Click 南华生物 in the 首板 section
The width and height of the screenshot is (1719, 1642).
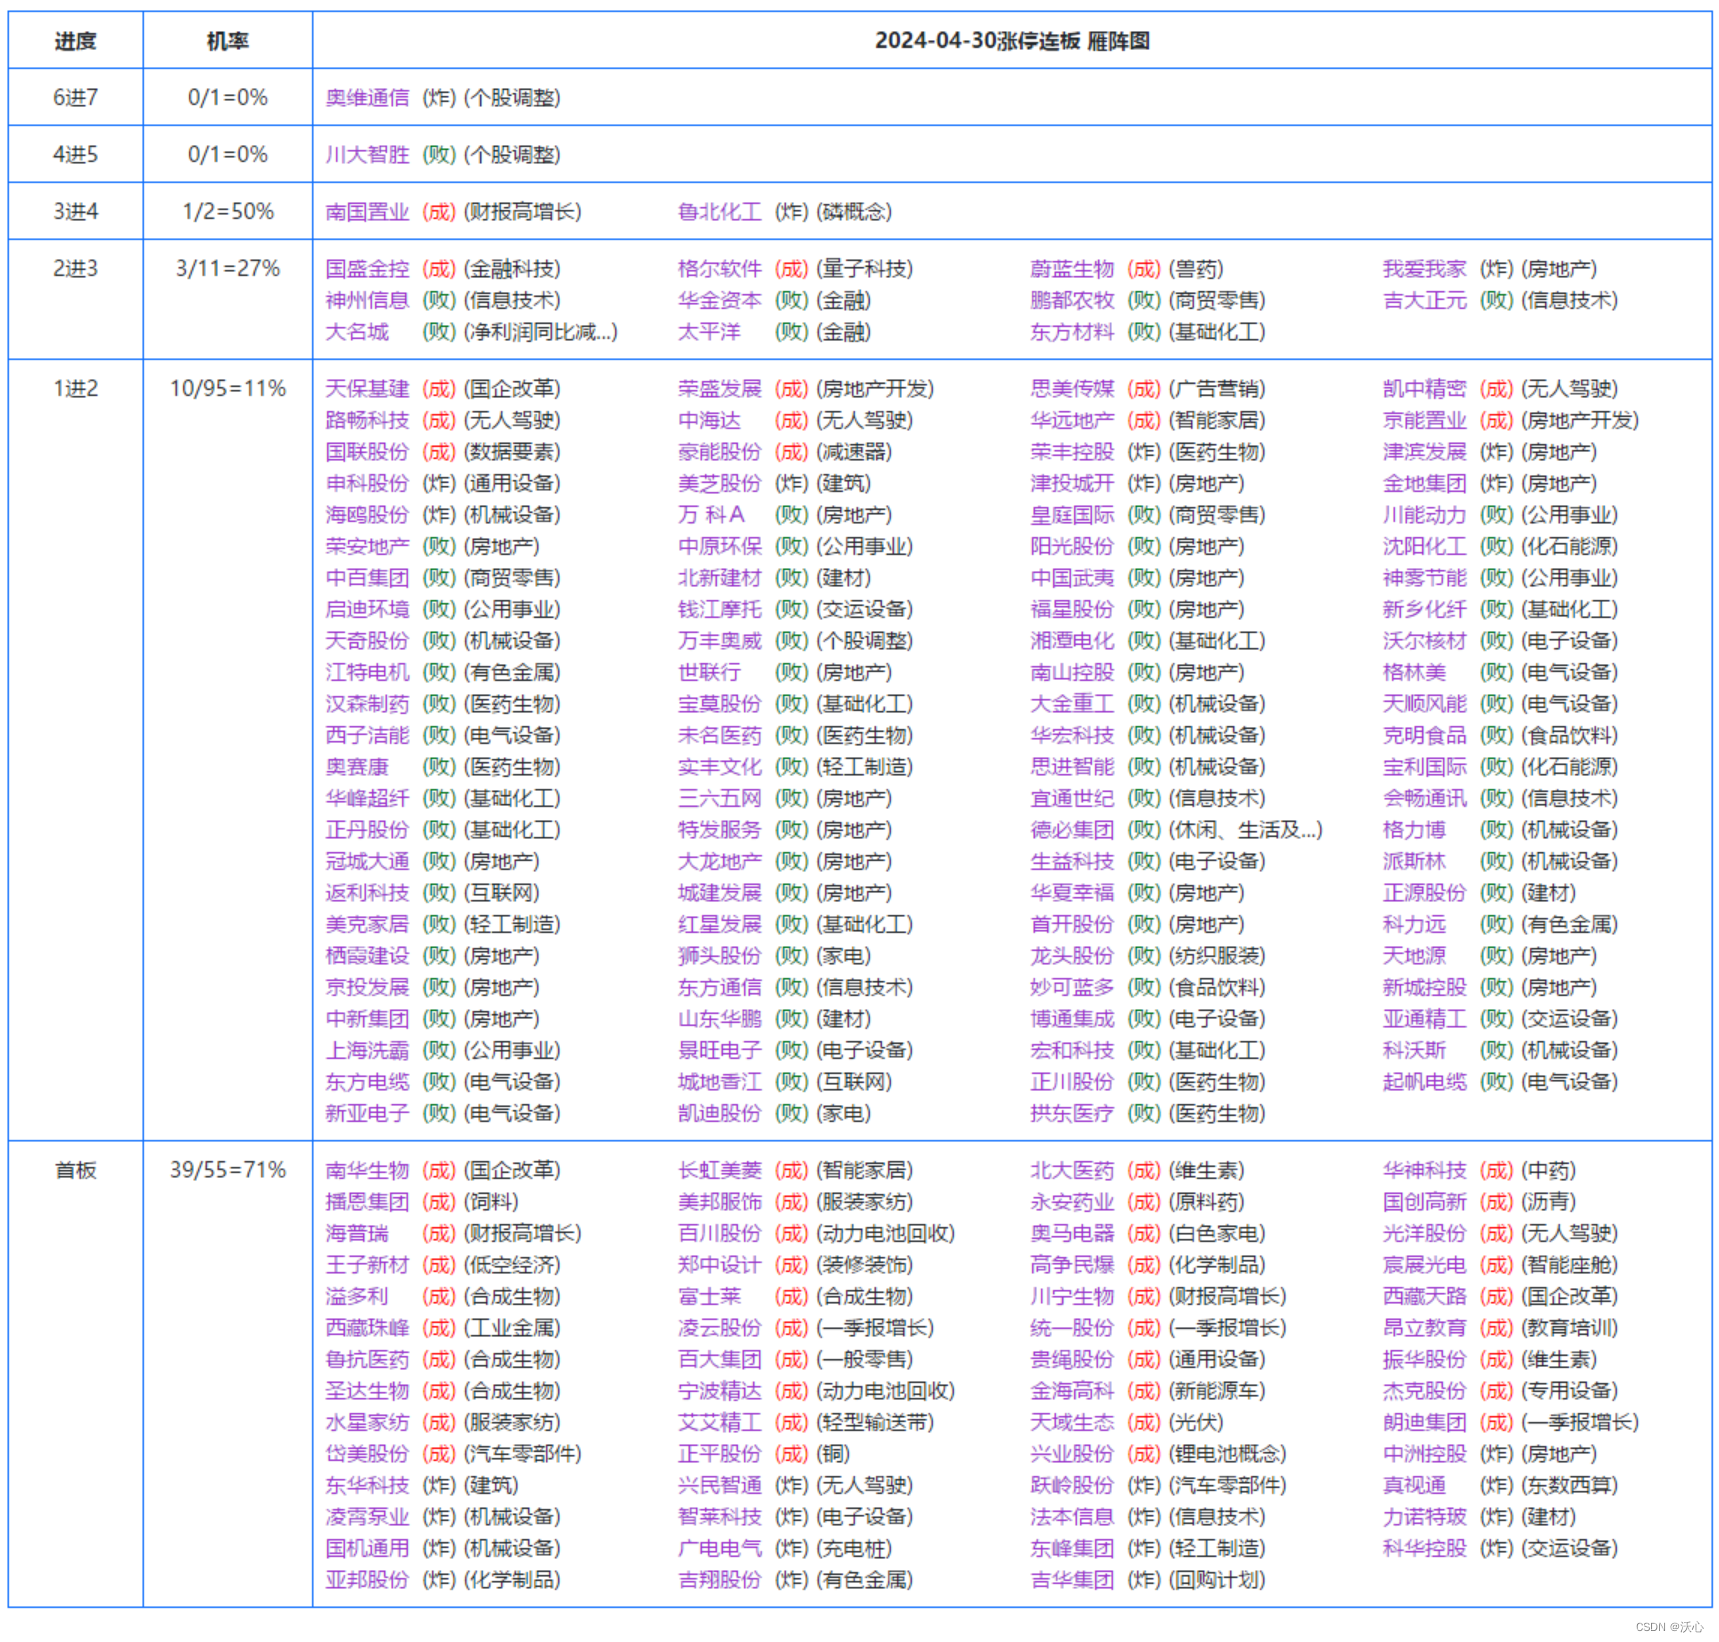click(367, 1170)
